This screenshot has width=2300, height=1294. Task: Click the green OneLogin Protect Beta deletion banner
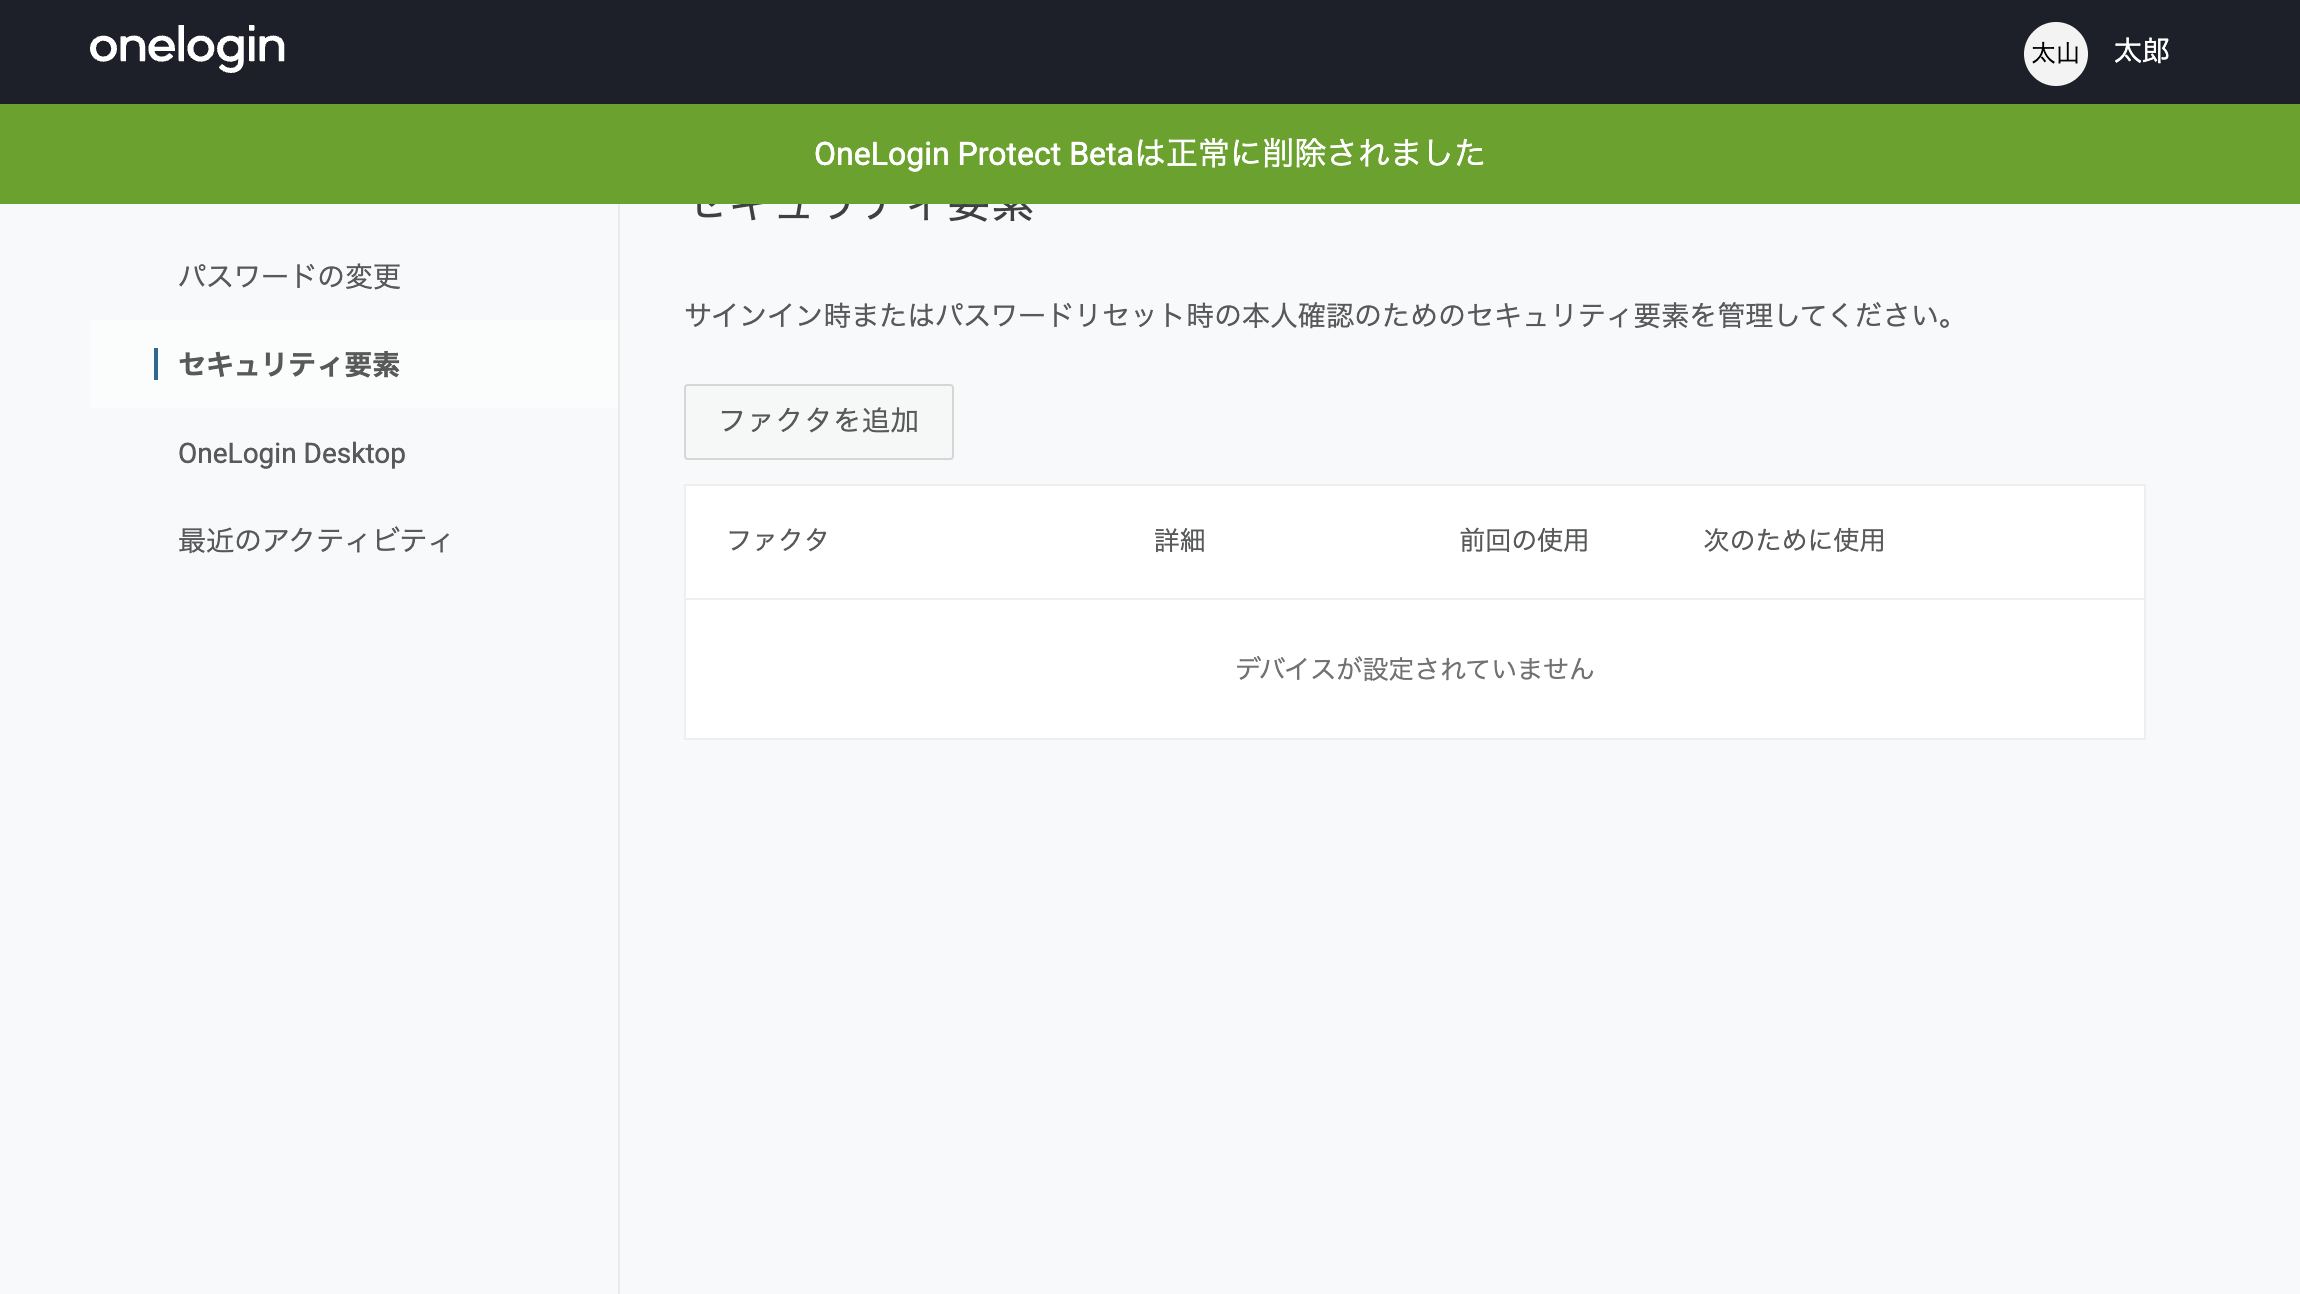click(1150, 154)
